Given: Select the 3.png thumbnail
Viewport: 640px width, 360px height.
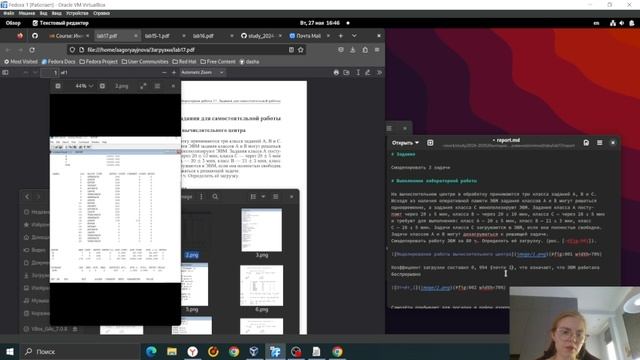Looking at the screenshot, I should [262, 230].
